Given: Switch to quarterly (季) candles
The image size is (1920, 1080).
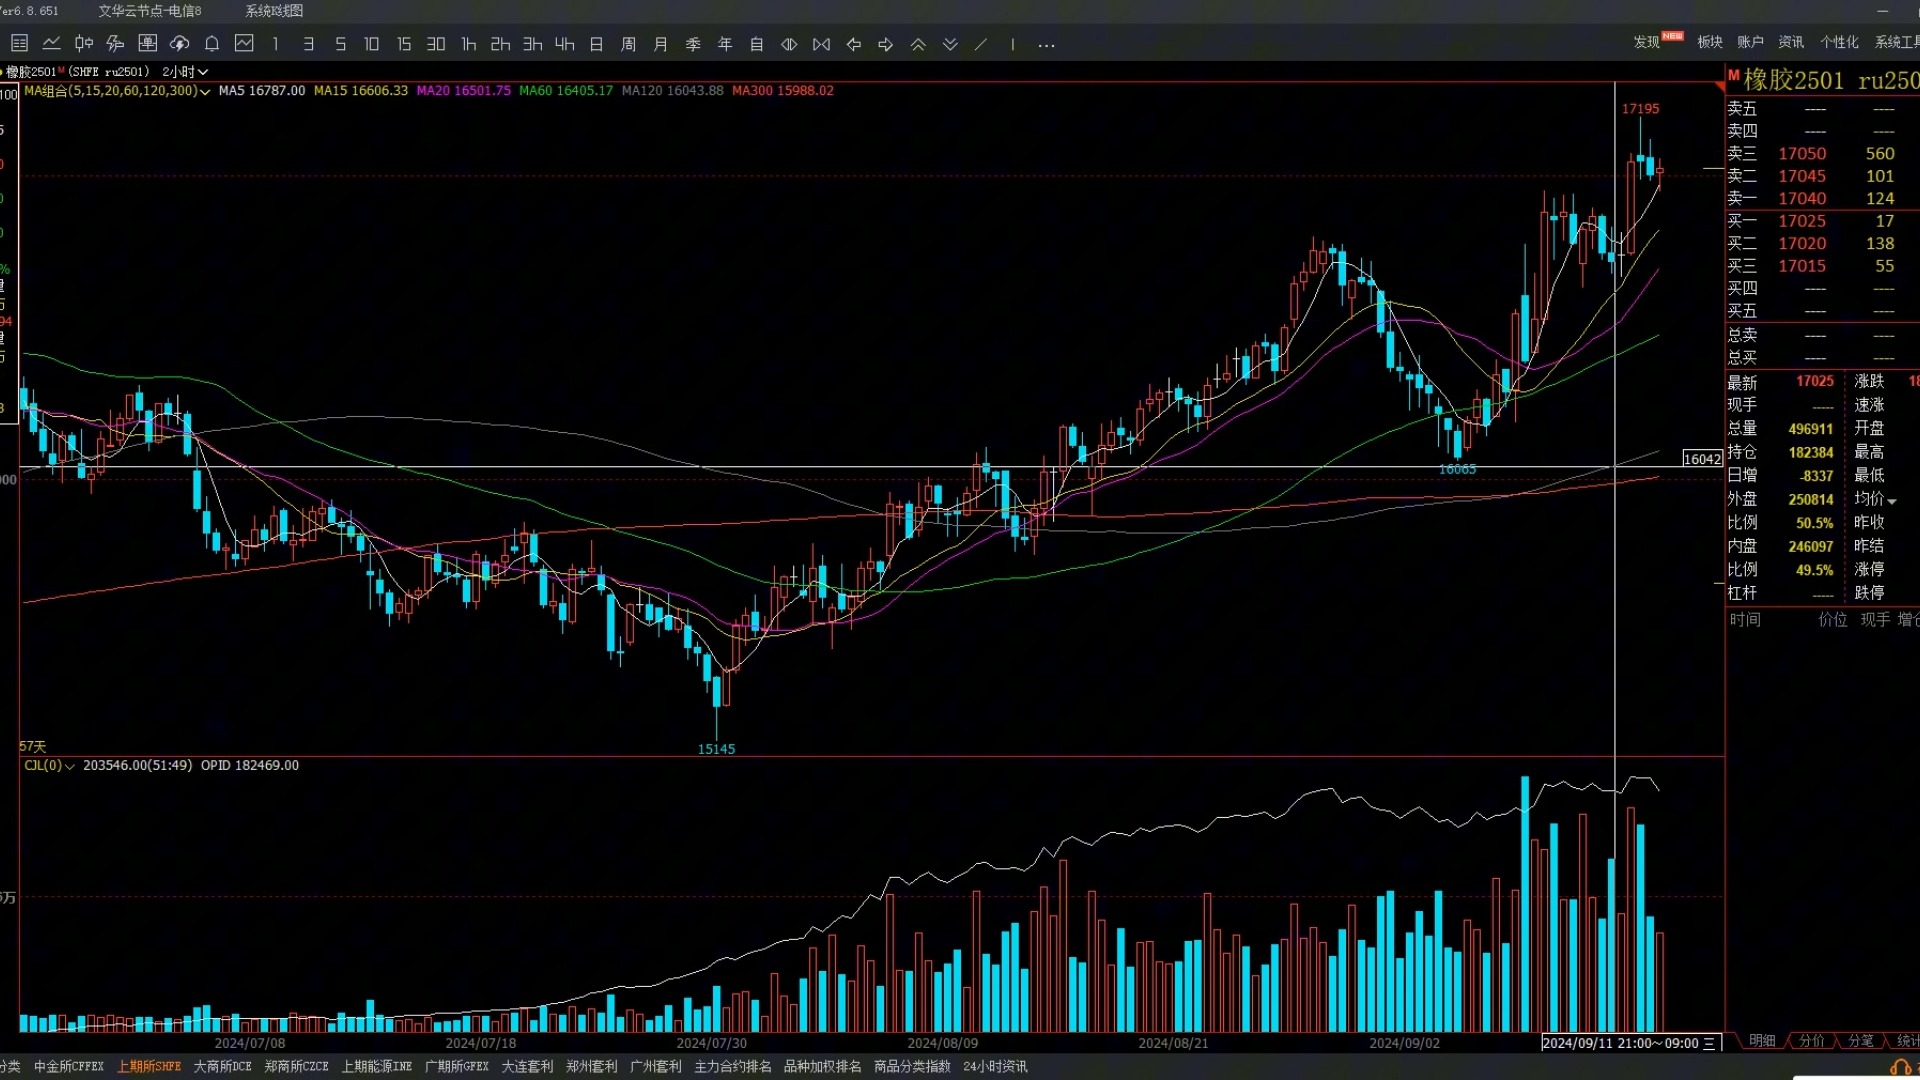Looking at the screenshot, I should pos(693,44).
